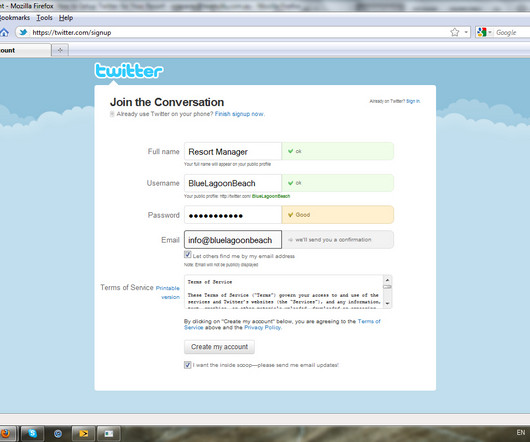530x442 pixels.
Task: Click the Twitter bird site icon in address bar
Action: pos(23,32)
